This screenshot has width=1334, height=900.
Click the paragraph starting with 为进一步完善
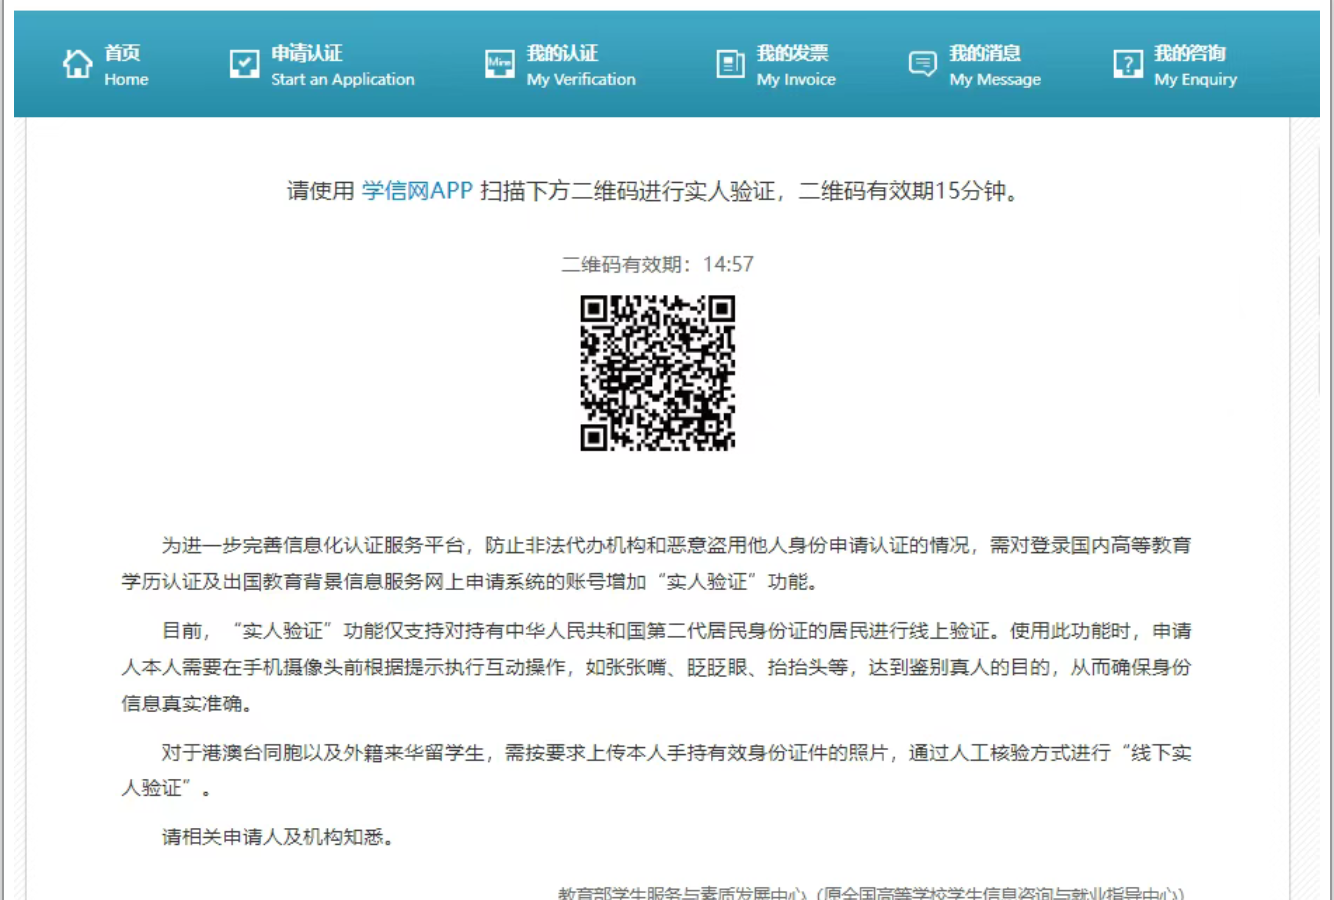(656, 563)
